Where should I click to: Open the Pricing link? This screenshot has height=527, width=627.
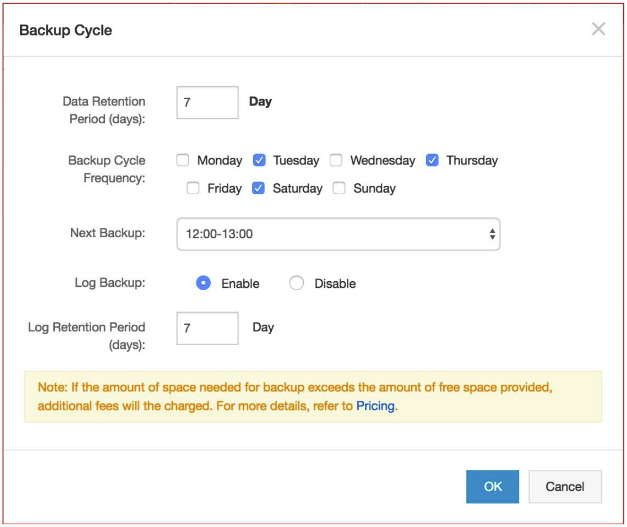(376, 407)
